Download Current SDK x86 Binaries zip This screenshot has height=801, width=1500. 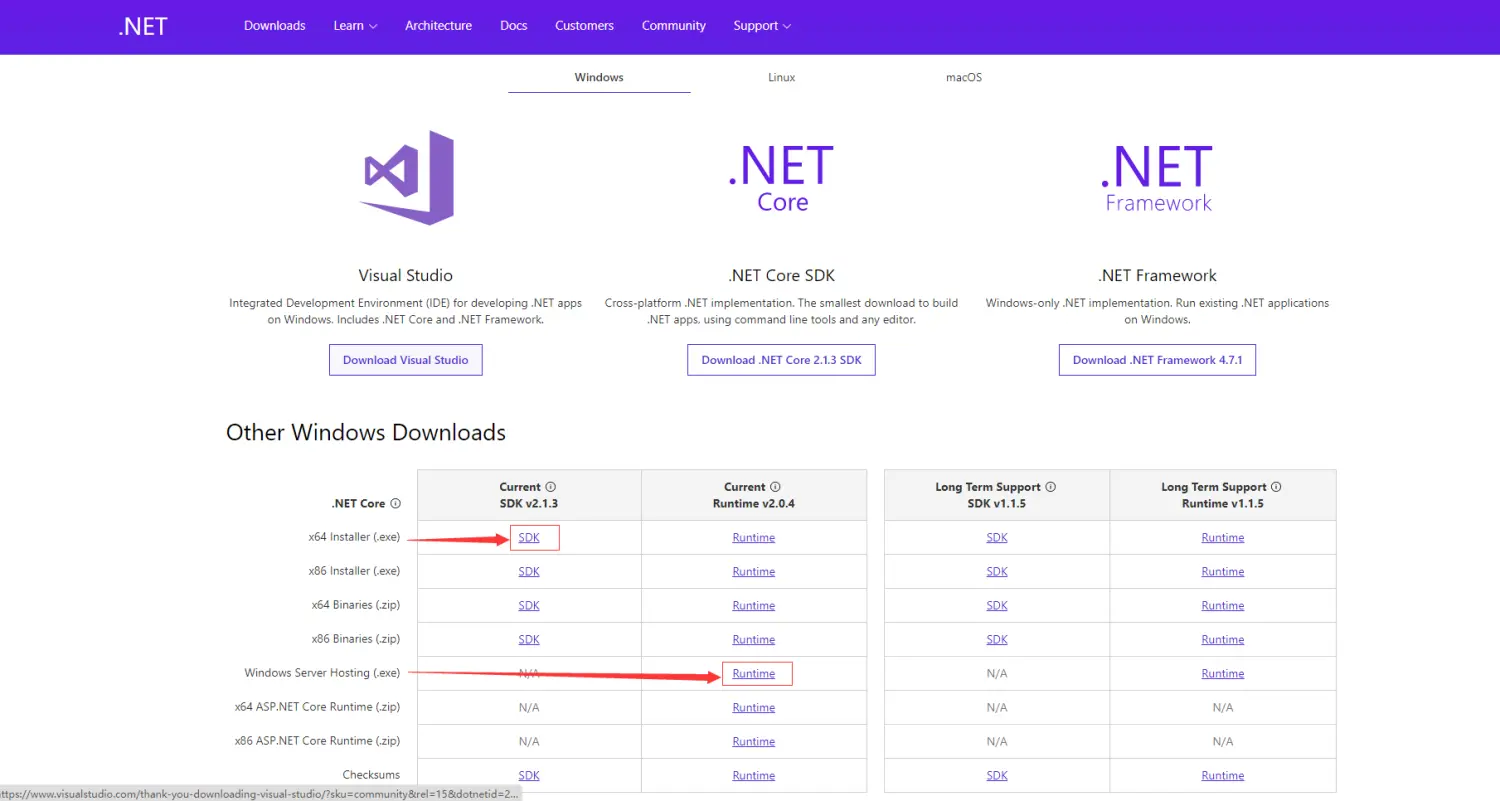click(x=529, y=640)
